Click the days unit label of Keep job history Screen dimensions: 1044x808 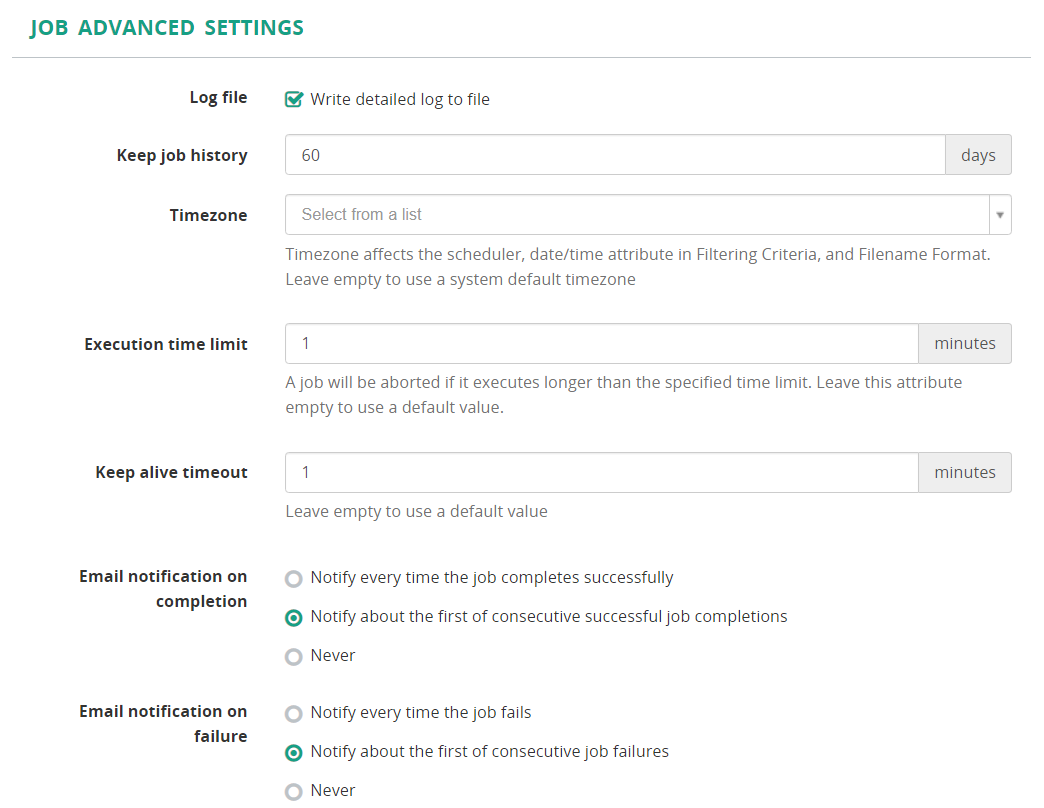coord(978,155)
